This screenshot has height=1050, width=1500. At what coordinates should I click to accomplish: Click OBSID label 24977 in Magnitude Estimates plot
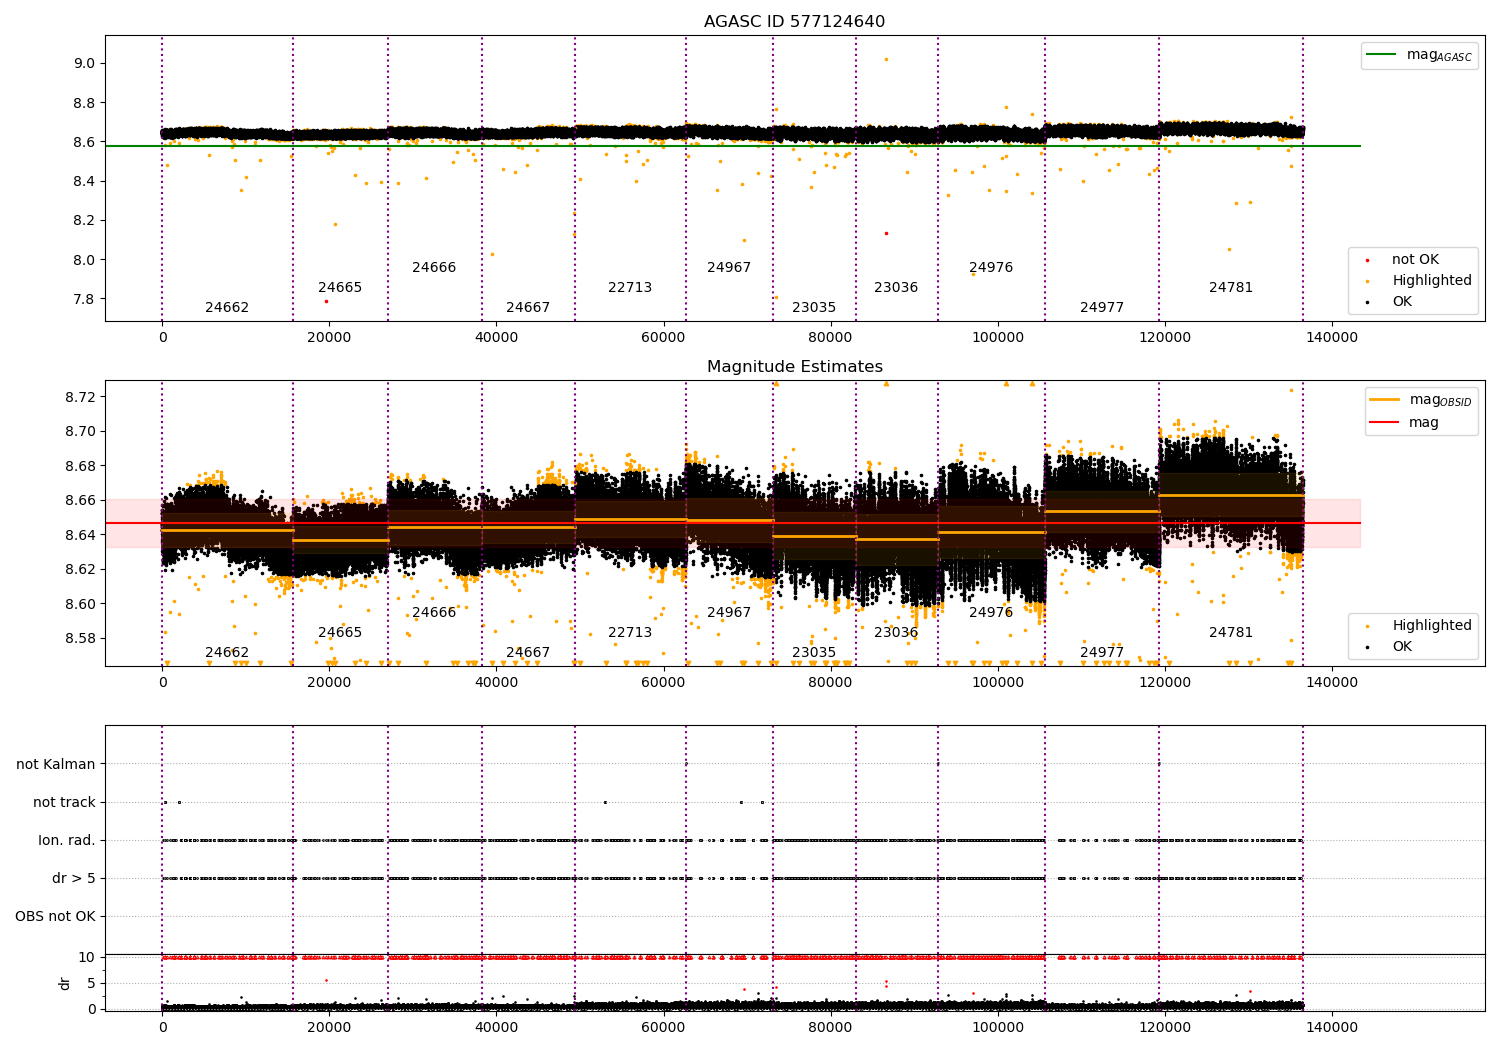1102,653
